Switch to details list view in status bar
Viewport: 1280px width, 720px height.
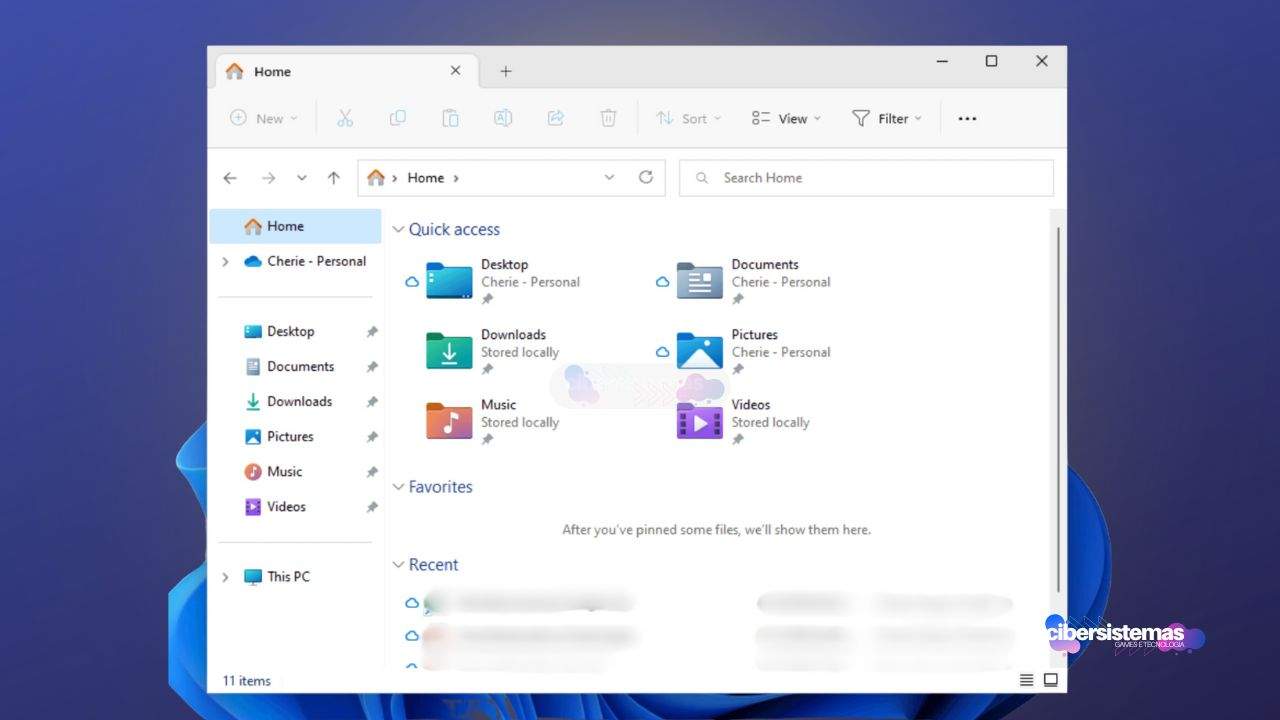[1026, 680]
